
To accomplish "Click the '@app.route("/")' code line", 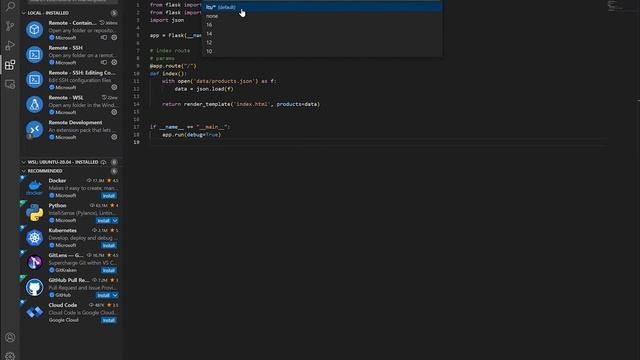I will [173, 66].
